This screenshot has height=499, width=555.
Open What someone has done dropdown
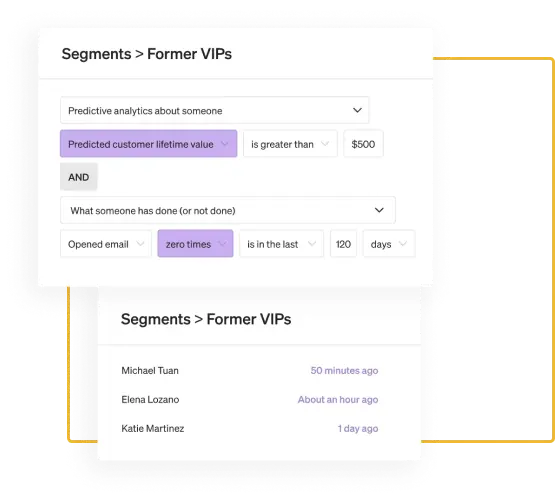[228, 210]
